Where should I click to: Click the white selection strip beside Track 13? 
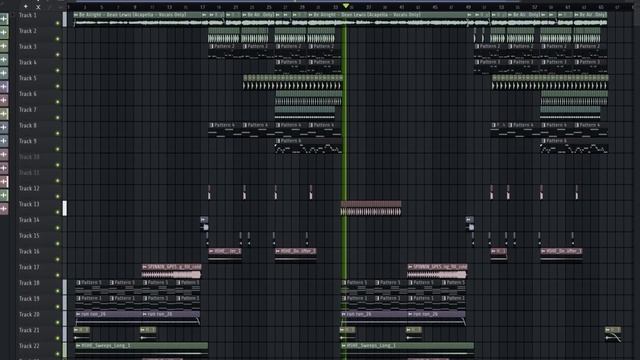64,208
